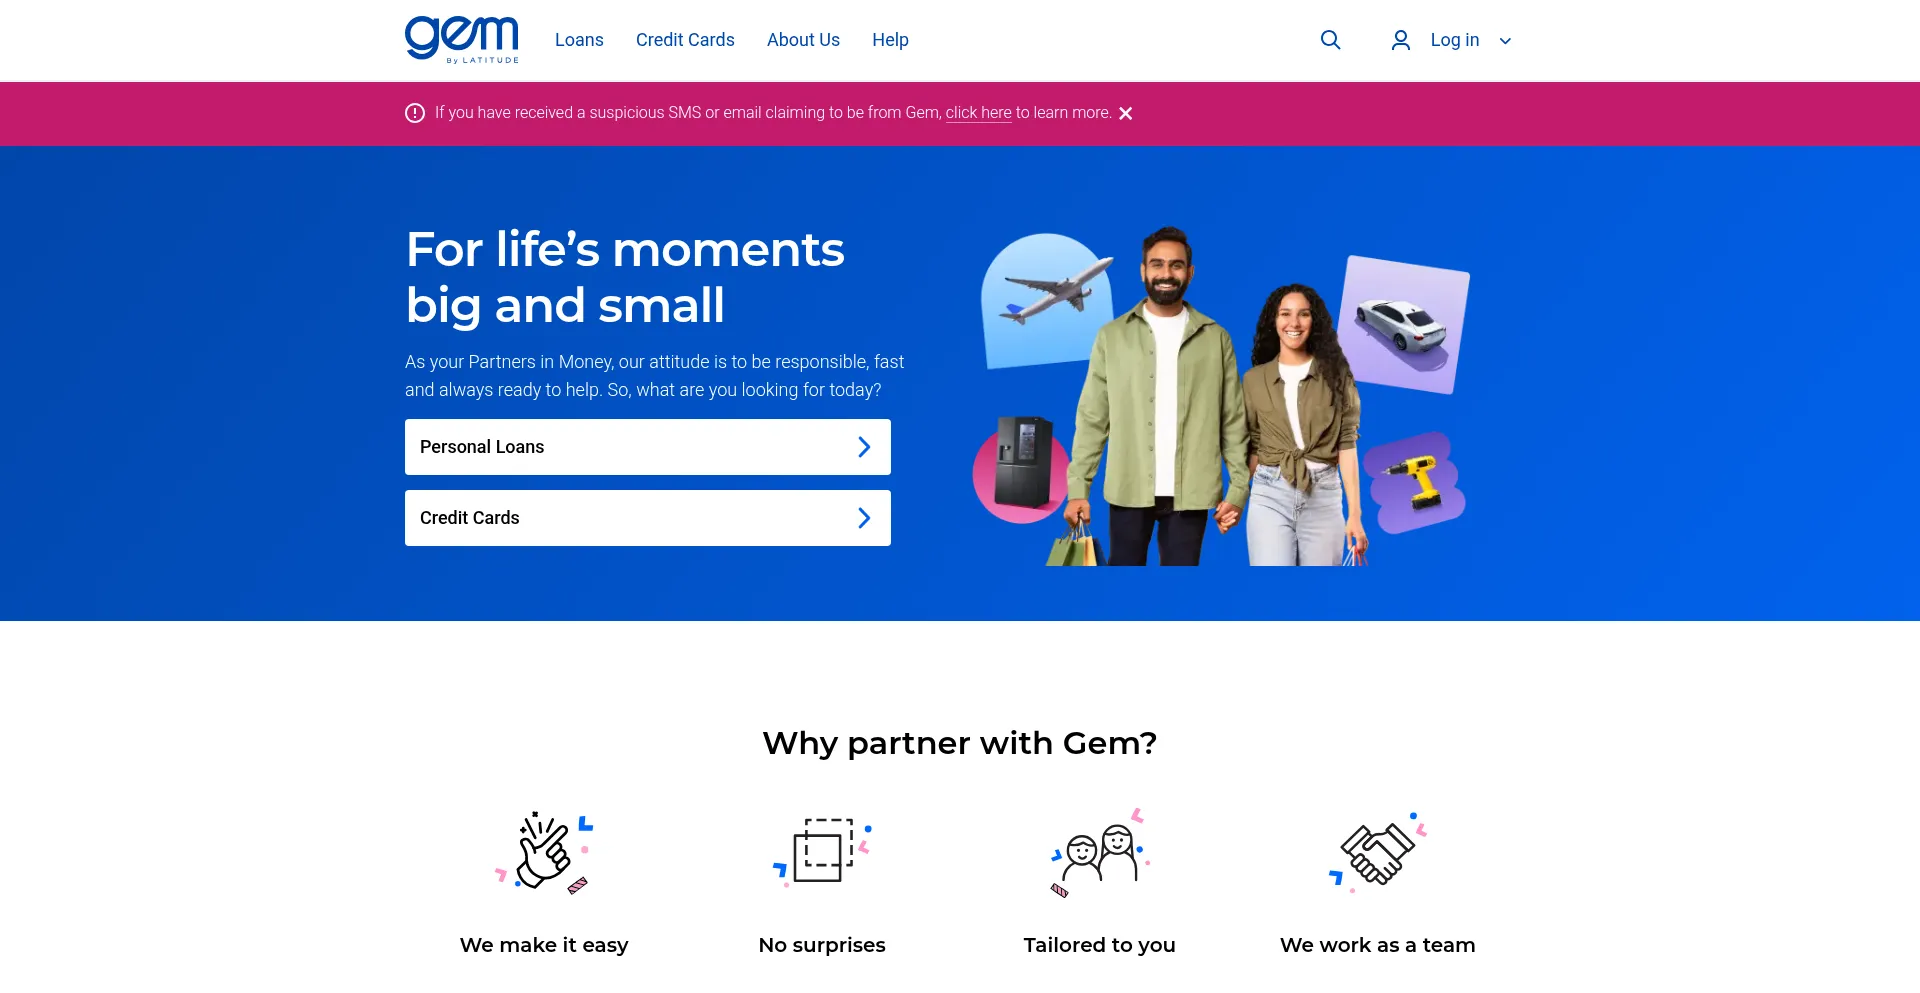Viewport: 1920px width, 993px height.
Task: Click the Log in text
Action: (1454, 40)
